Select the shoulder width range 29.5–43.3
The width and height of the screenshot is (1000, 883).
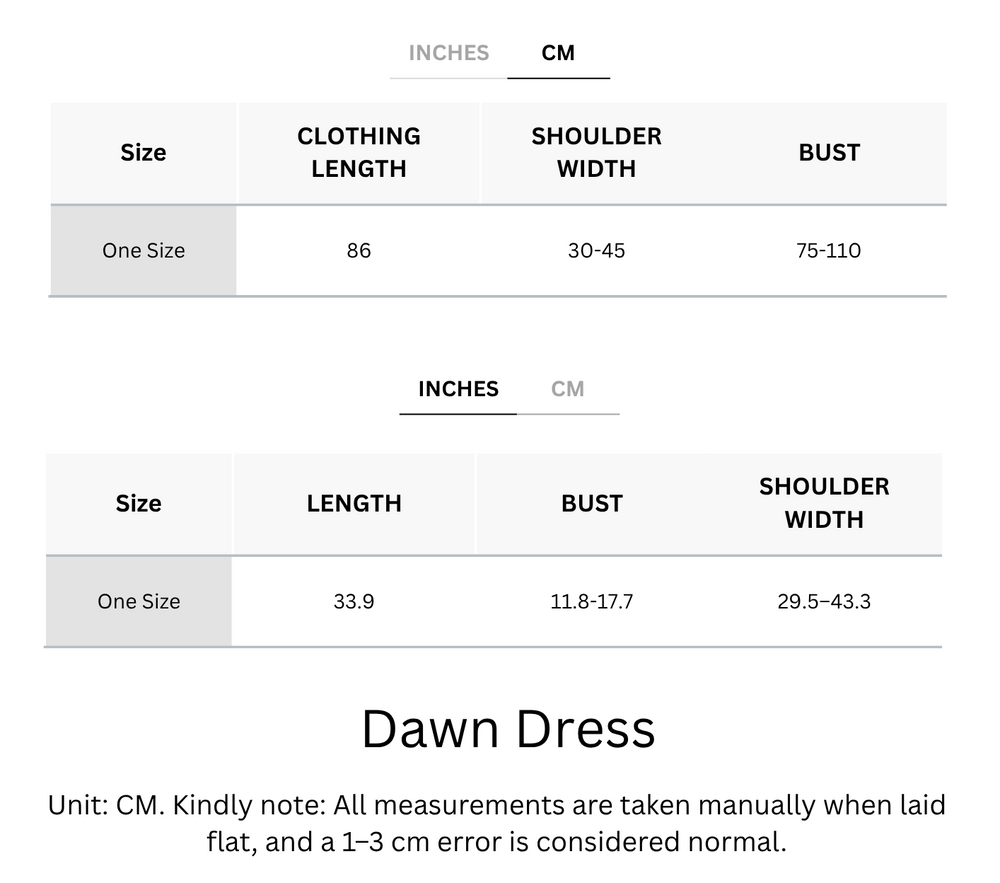(x=824, y=601)
